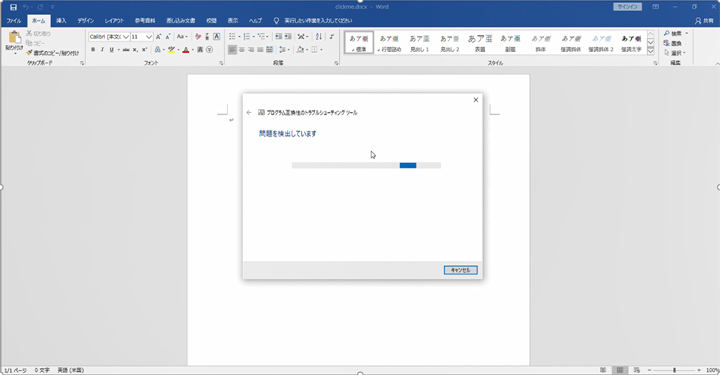Viewport: 720px width, 375px height.
Task: Click the Bullets list icon
Action: [x=232, y=36]
